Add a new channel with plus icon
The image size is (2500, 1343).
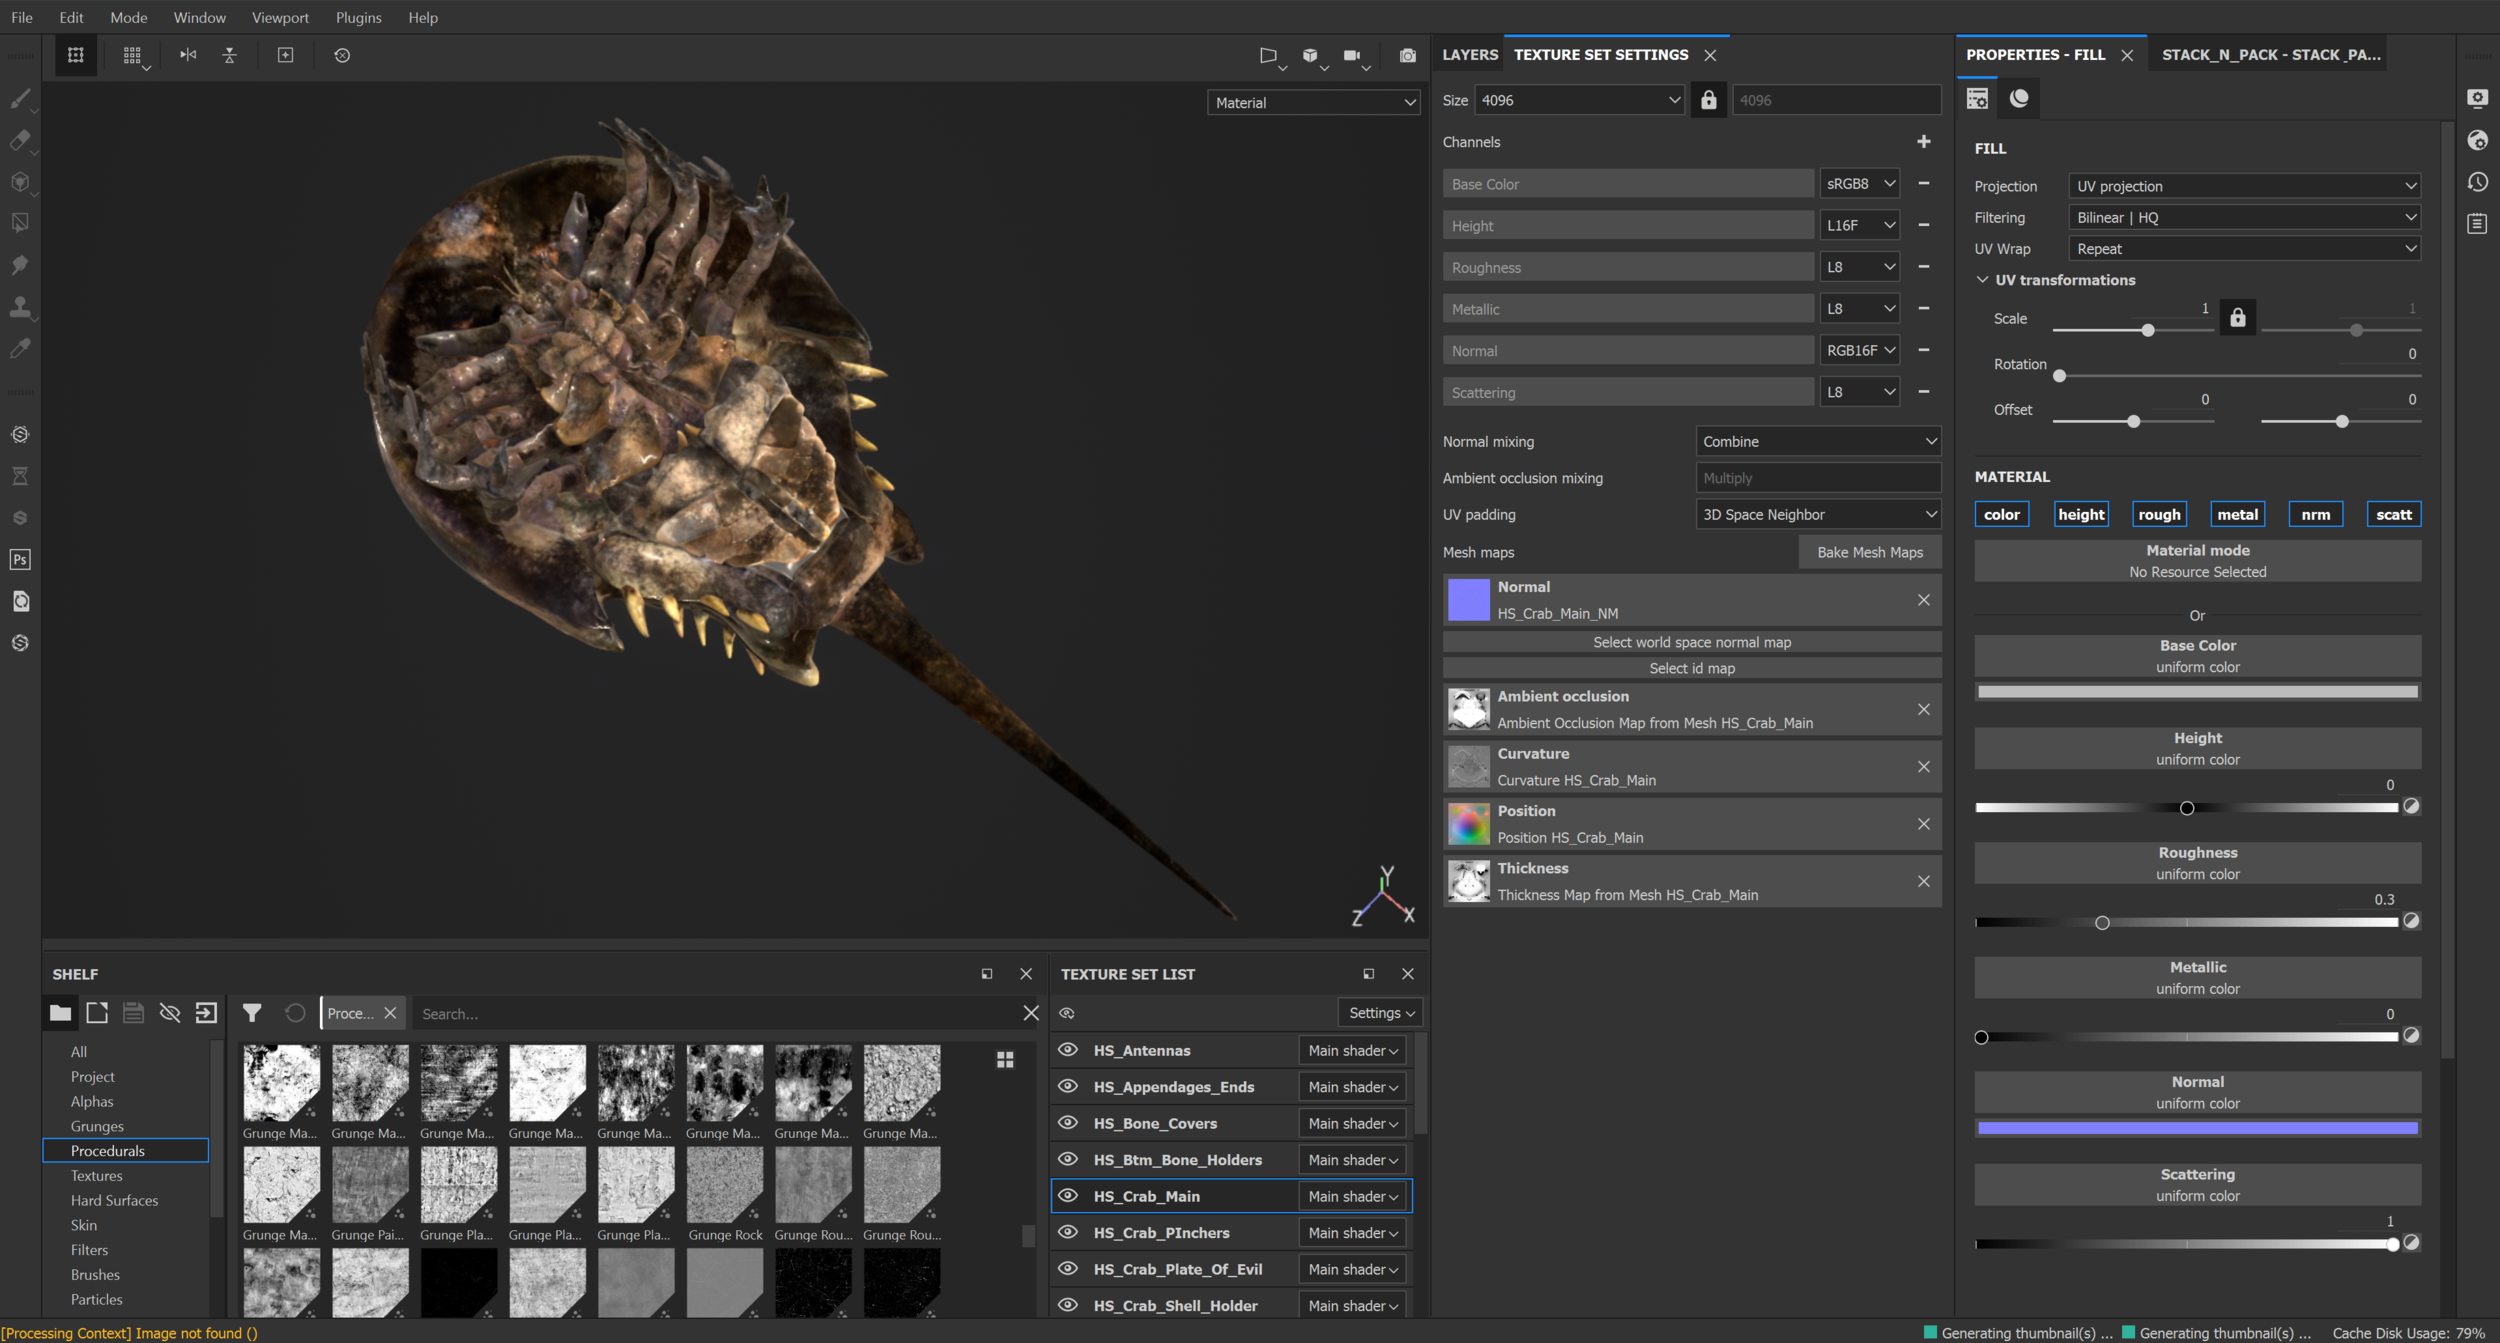point(1923,142)
